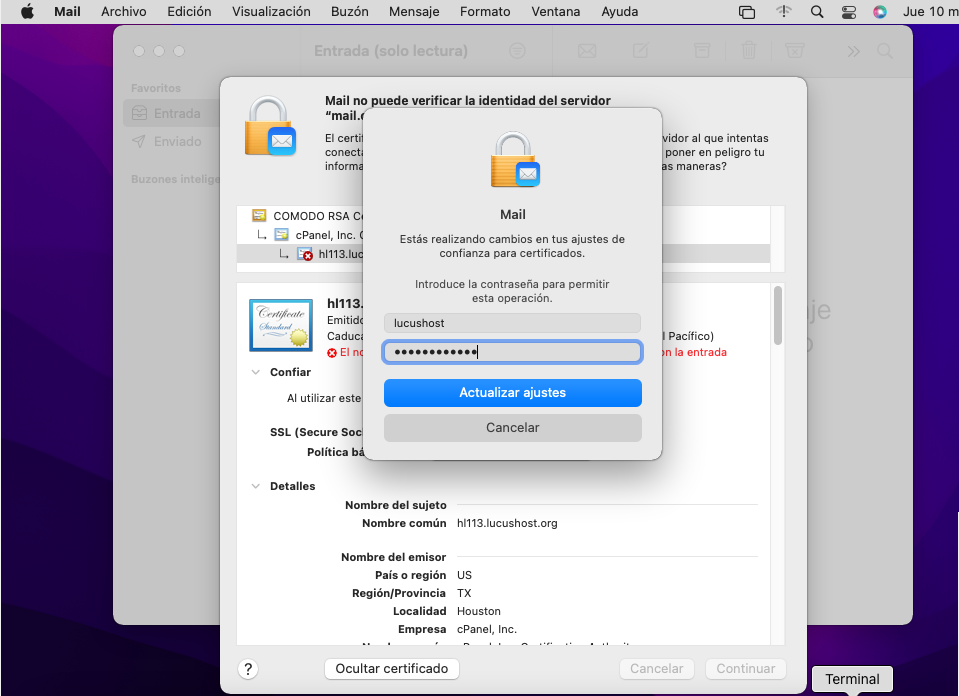Click compose new message icon
The image size is (959, 696).
(x=640, y=51)
